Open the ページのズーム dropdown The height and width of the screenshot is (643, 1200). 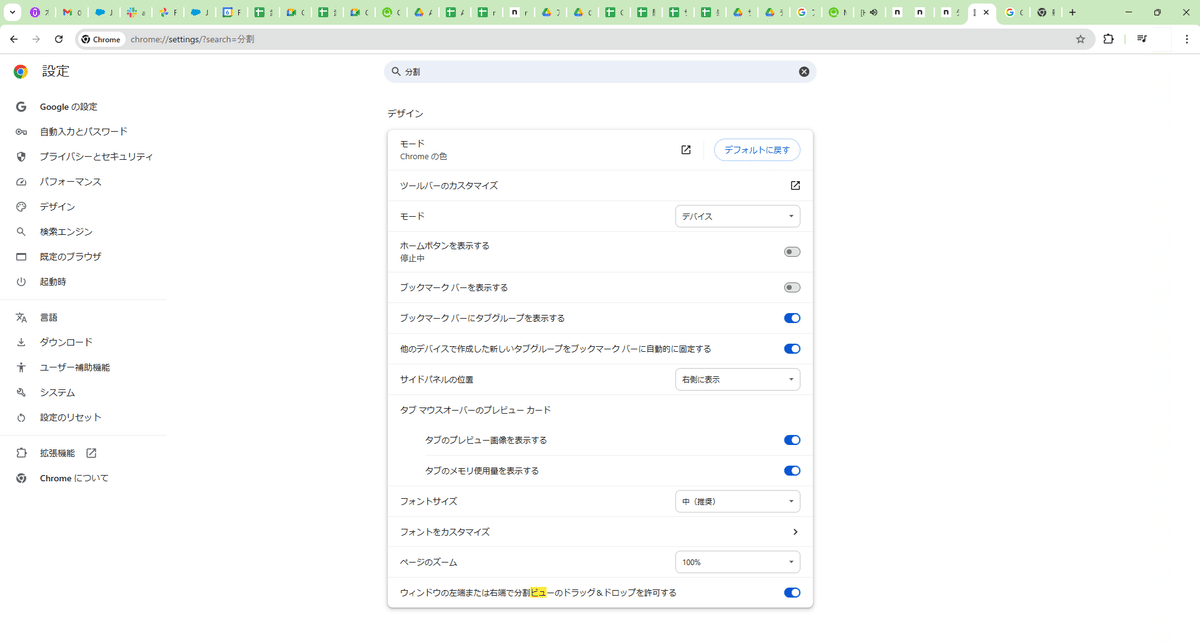(737, 562)
